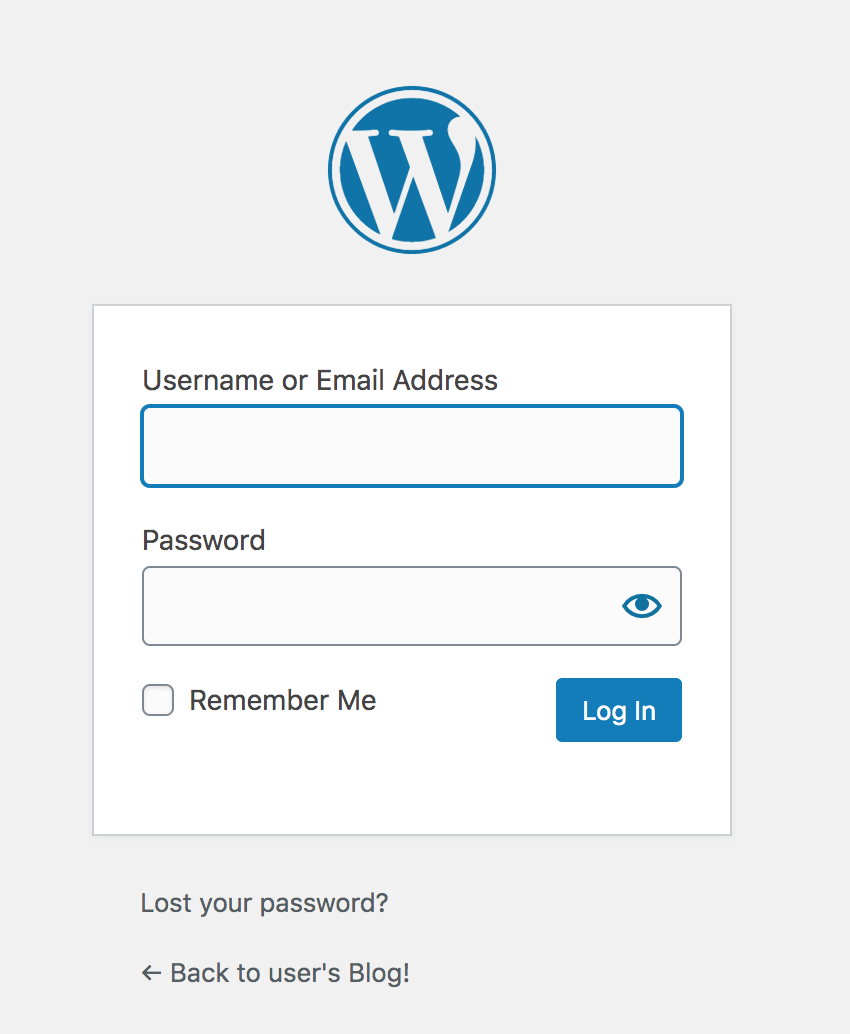Click the left arrow before Back to user's Blog

pos(151,973)
